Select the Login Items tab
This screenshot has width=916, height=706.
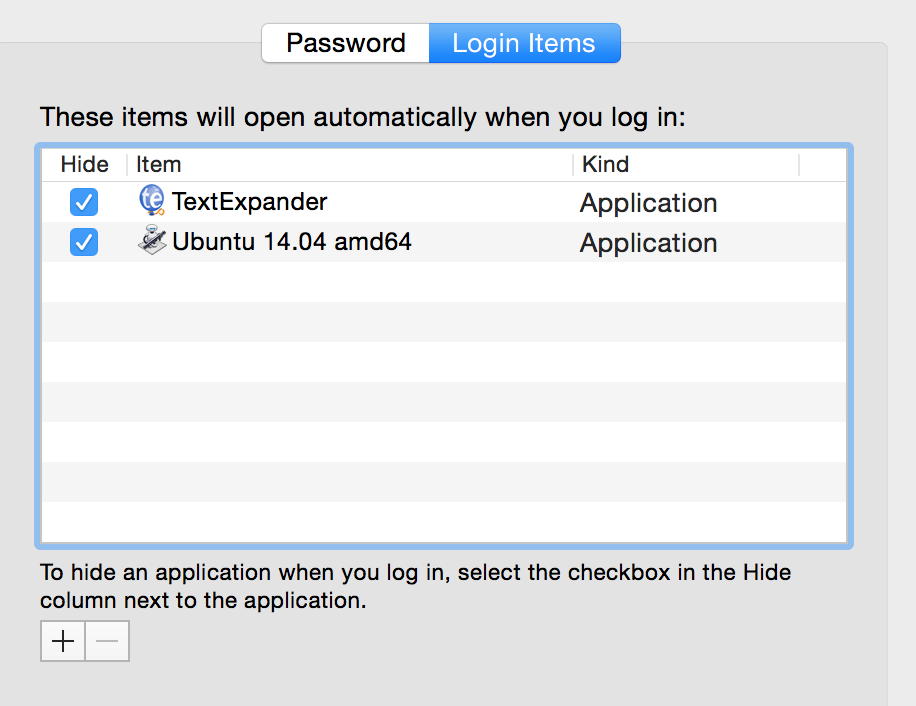click(524, 44)
